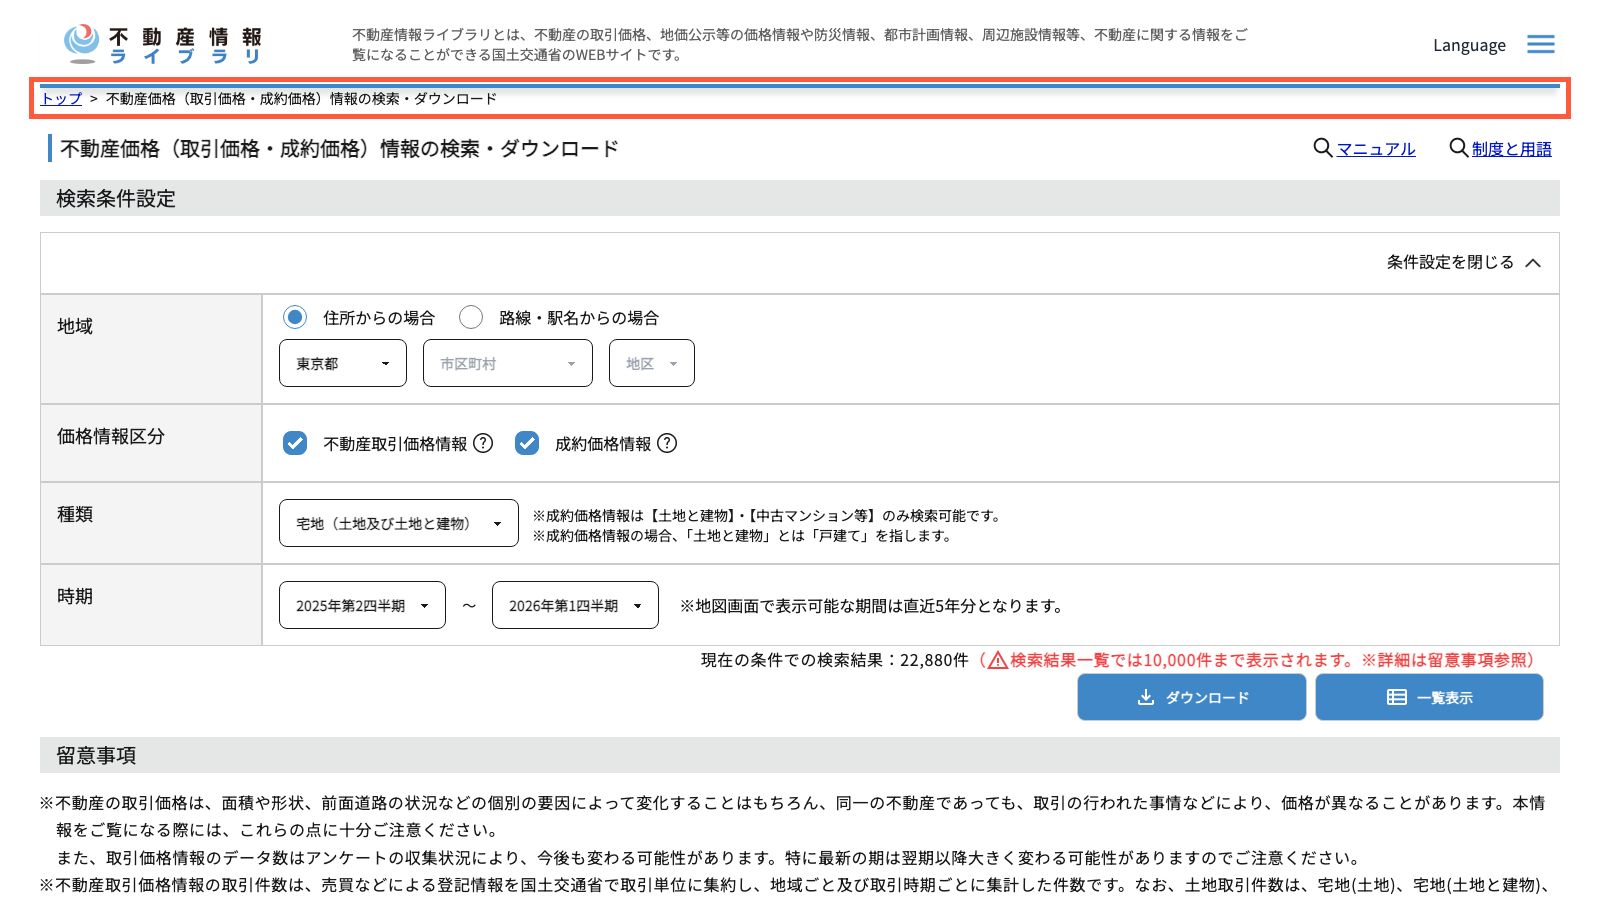The image size is (1600, 900).
Task: Click the 地域 row label
Action: coord(75,326)
